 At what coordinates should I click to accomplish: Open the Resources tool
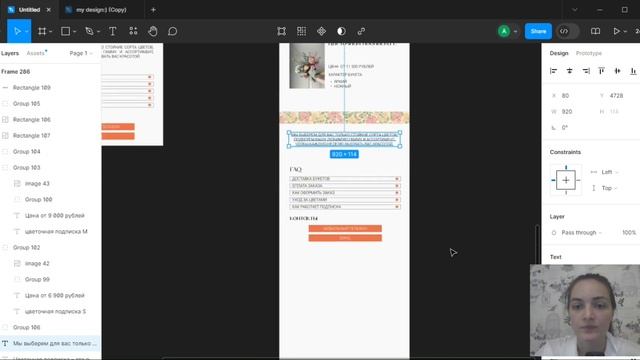click(x=133, y=31)
